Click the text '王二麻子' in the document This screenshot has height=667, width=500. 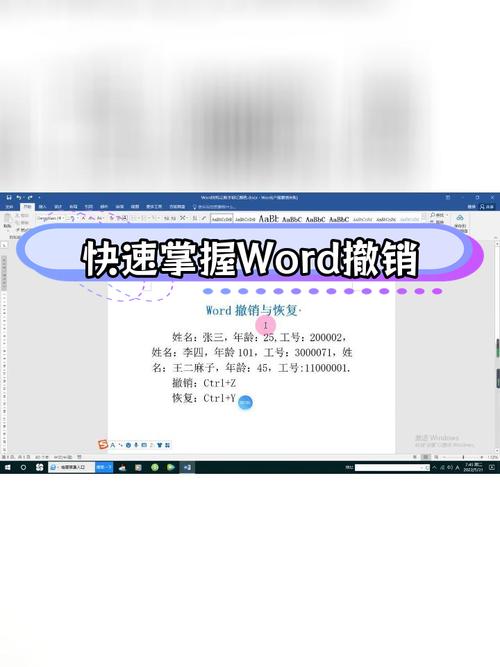point(193,368)
